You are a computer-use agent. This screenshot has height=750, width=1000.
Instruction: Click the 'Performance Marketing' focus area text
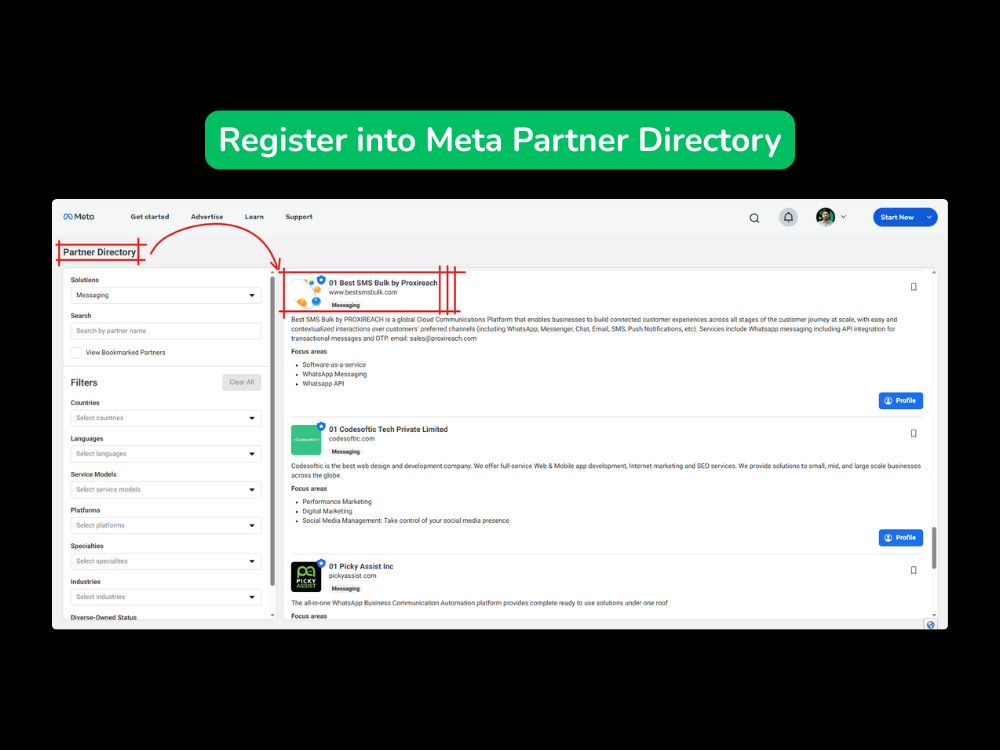[337, 502]
